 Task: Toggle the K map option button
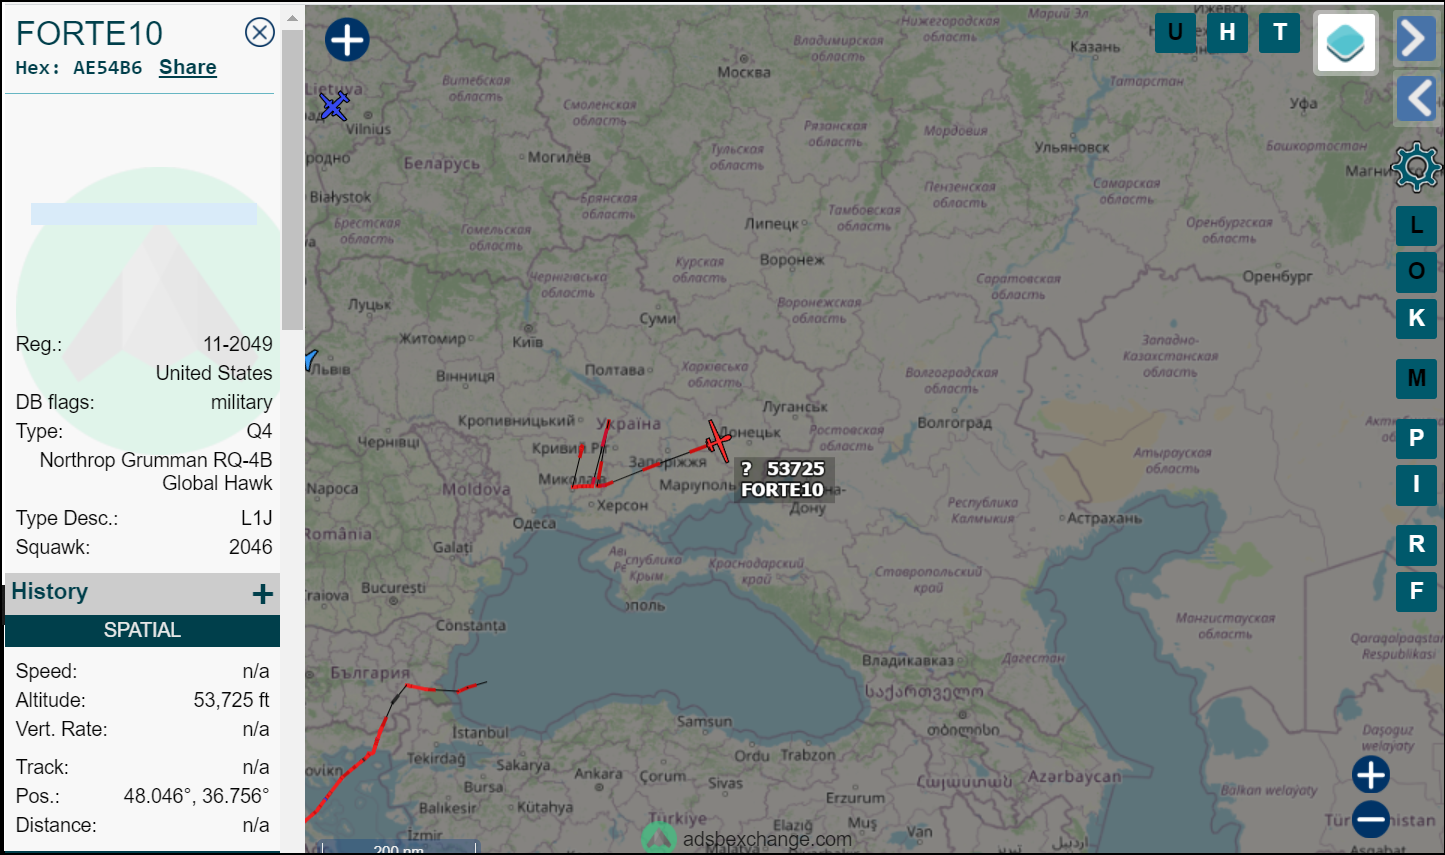coord(1416,318)
